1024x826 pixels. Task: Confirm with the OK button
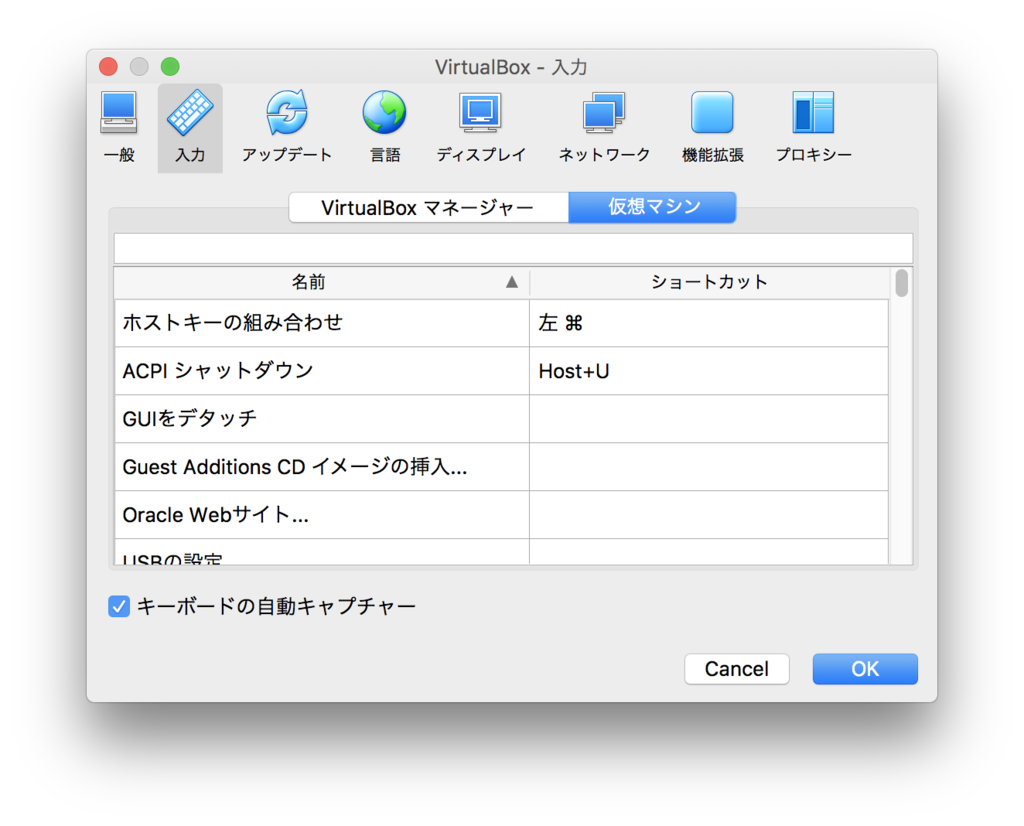[x=865, y=669]
